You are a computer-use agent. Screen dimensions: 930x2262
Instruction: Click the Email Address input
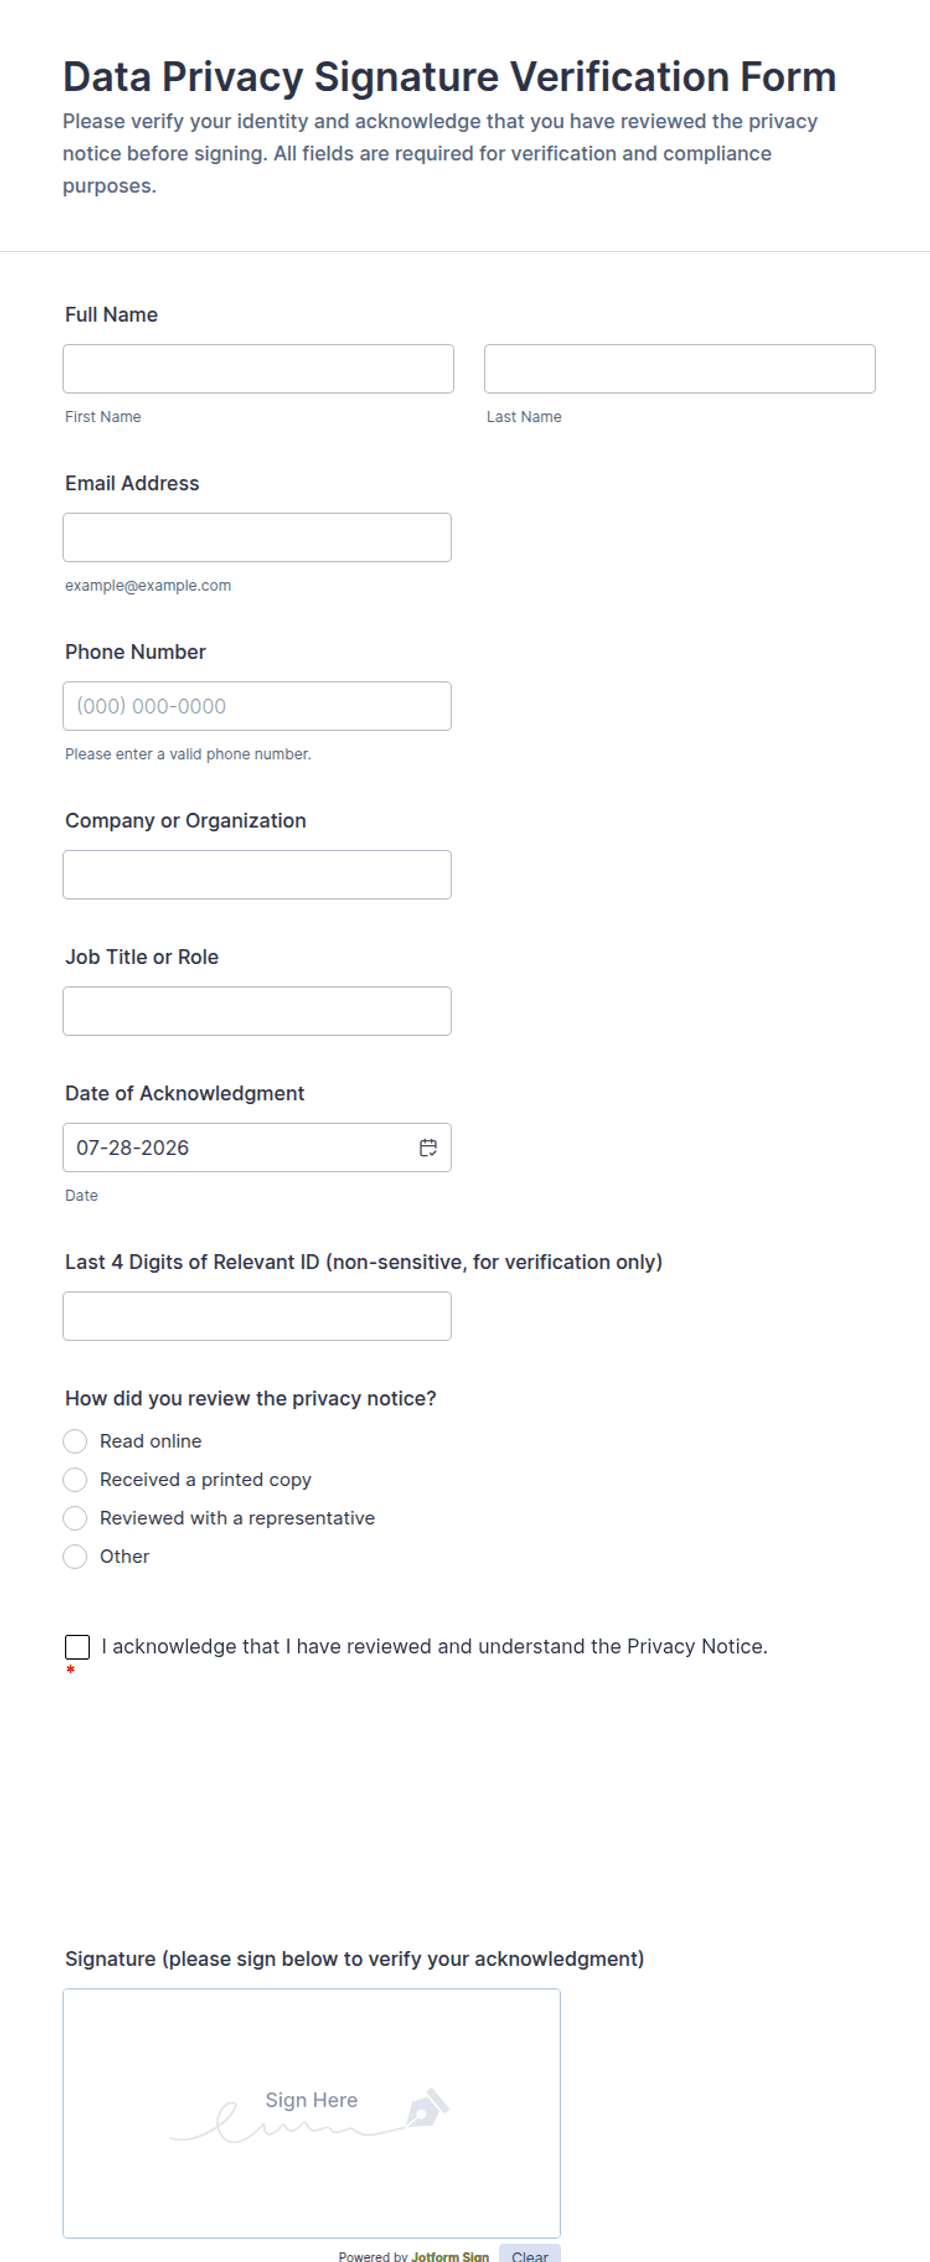(257, 537)
